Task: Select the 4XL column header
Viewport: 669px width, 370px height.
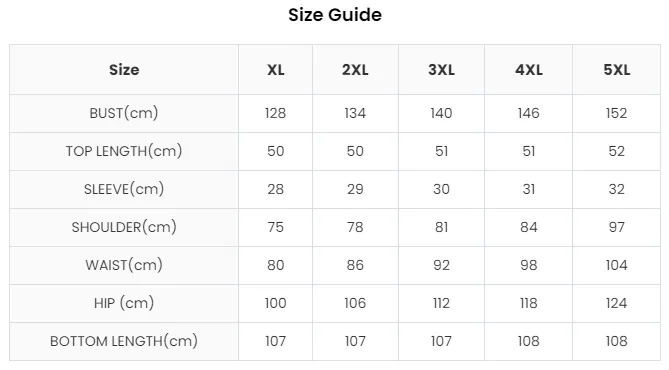Action: (x=529, y=70)
